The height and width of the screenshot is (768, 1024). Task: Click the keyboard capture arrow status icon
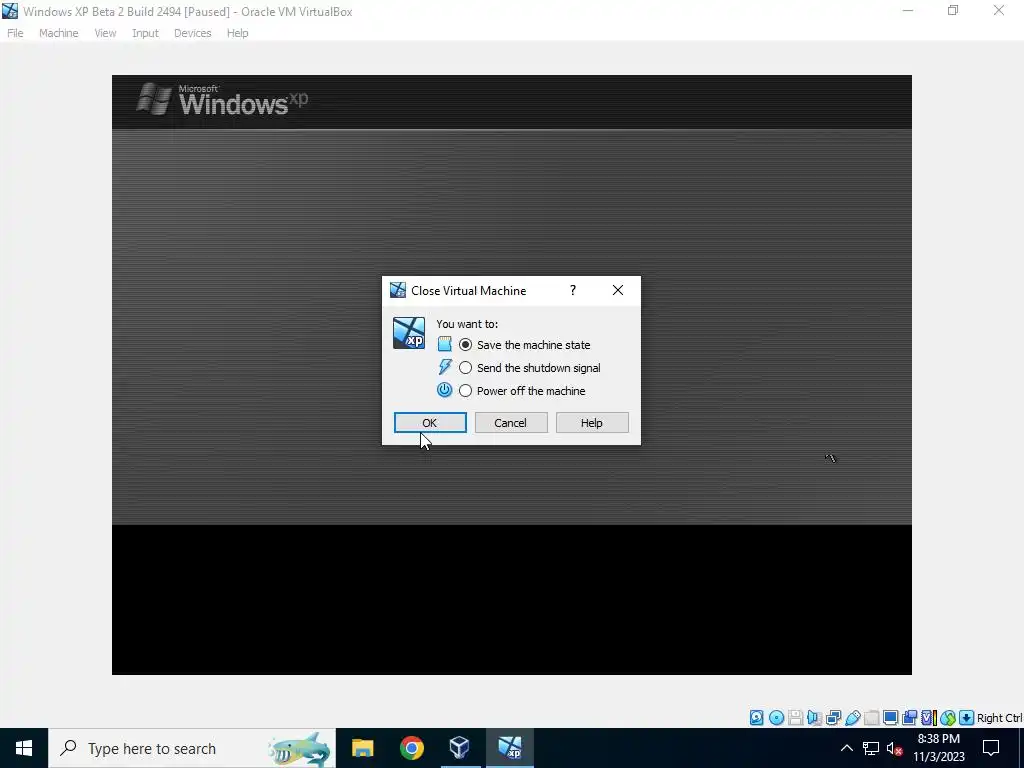coord(967,718)
